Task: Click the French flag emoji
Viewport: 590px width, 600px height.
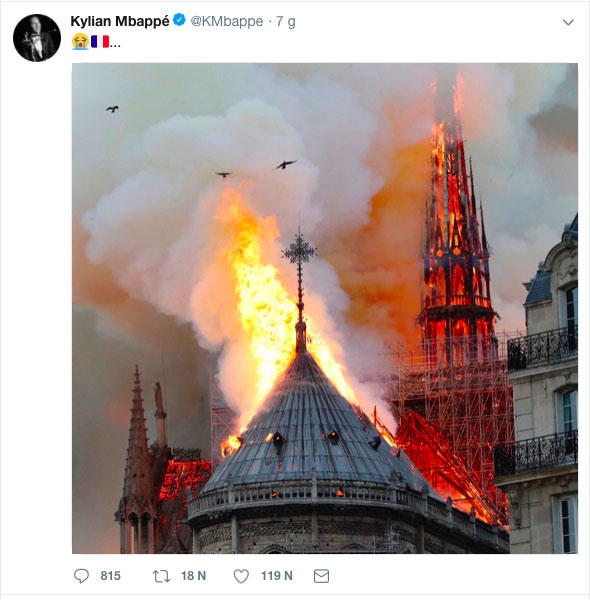Action: pyautogui.click(x=100, y=42)
